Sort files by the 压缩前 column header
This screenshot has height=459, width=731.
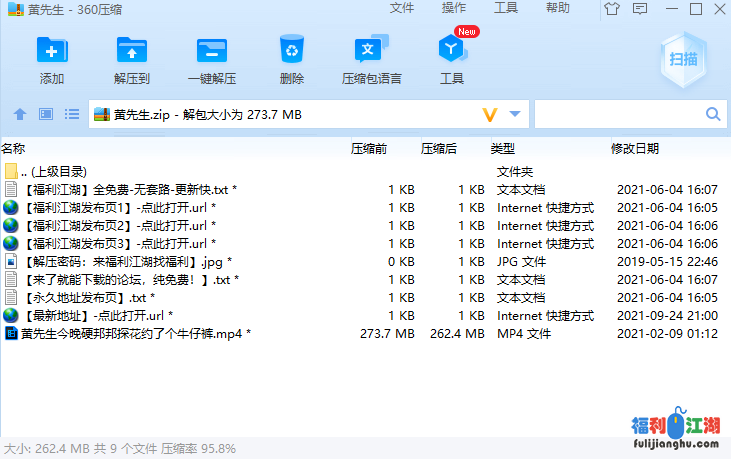point(369,148)
